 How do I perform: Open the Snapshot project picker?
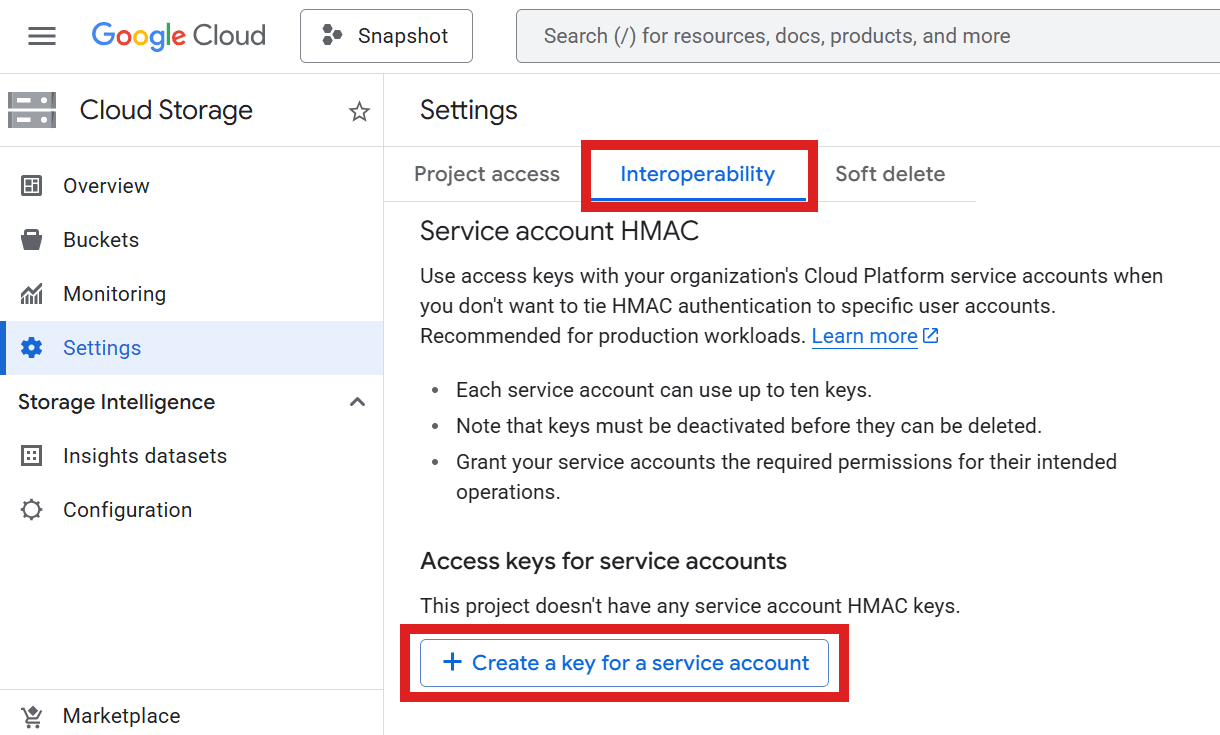(x=386, y=36)
